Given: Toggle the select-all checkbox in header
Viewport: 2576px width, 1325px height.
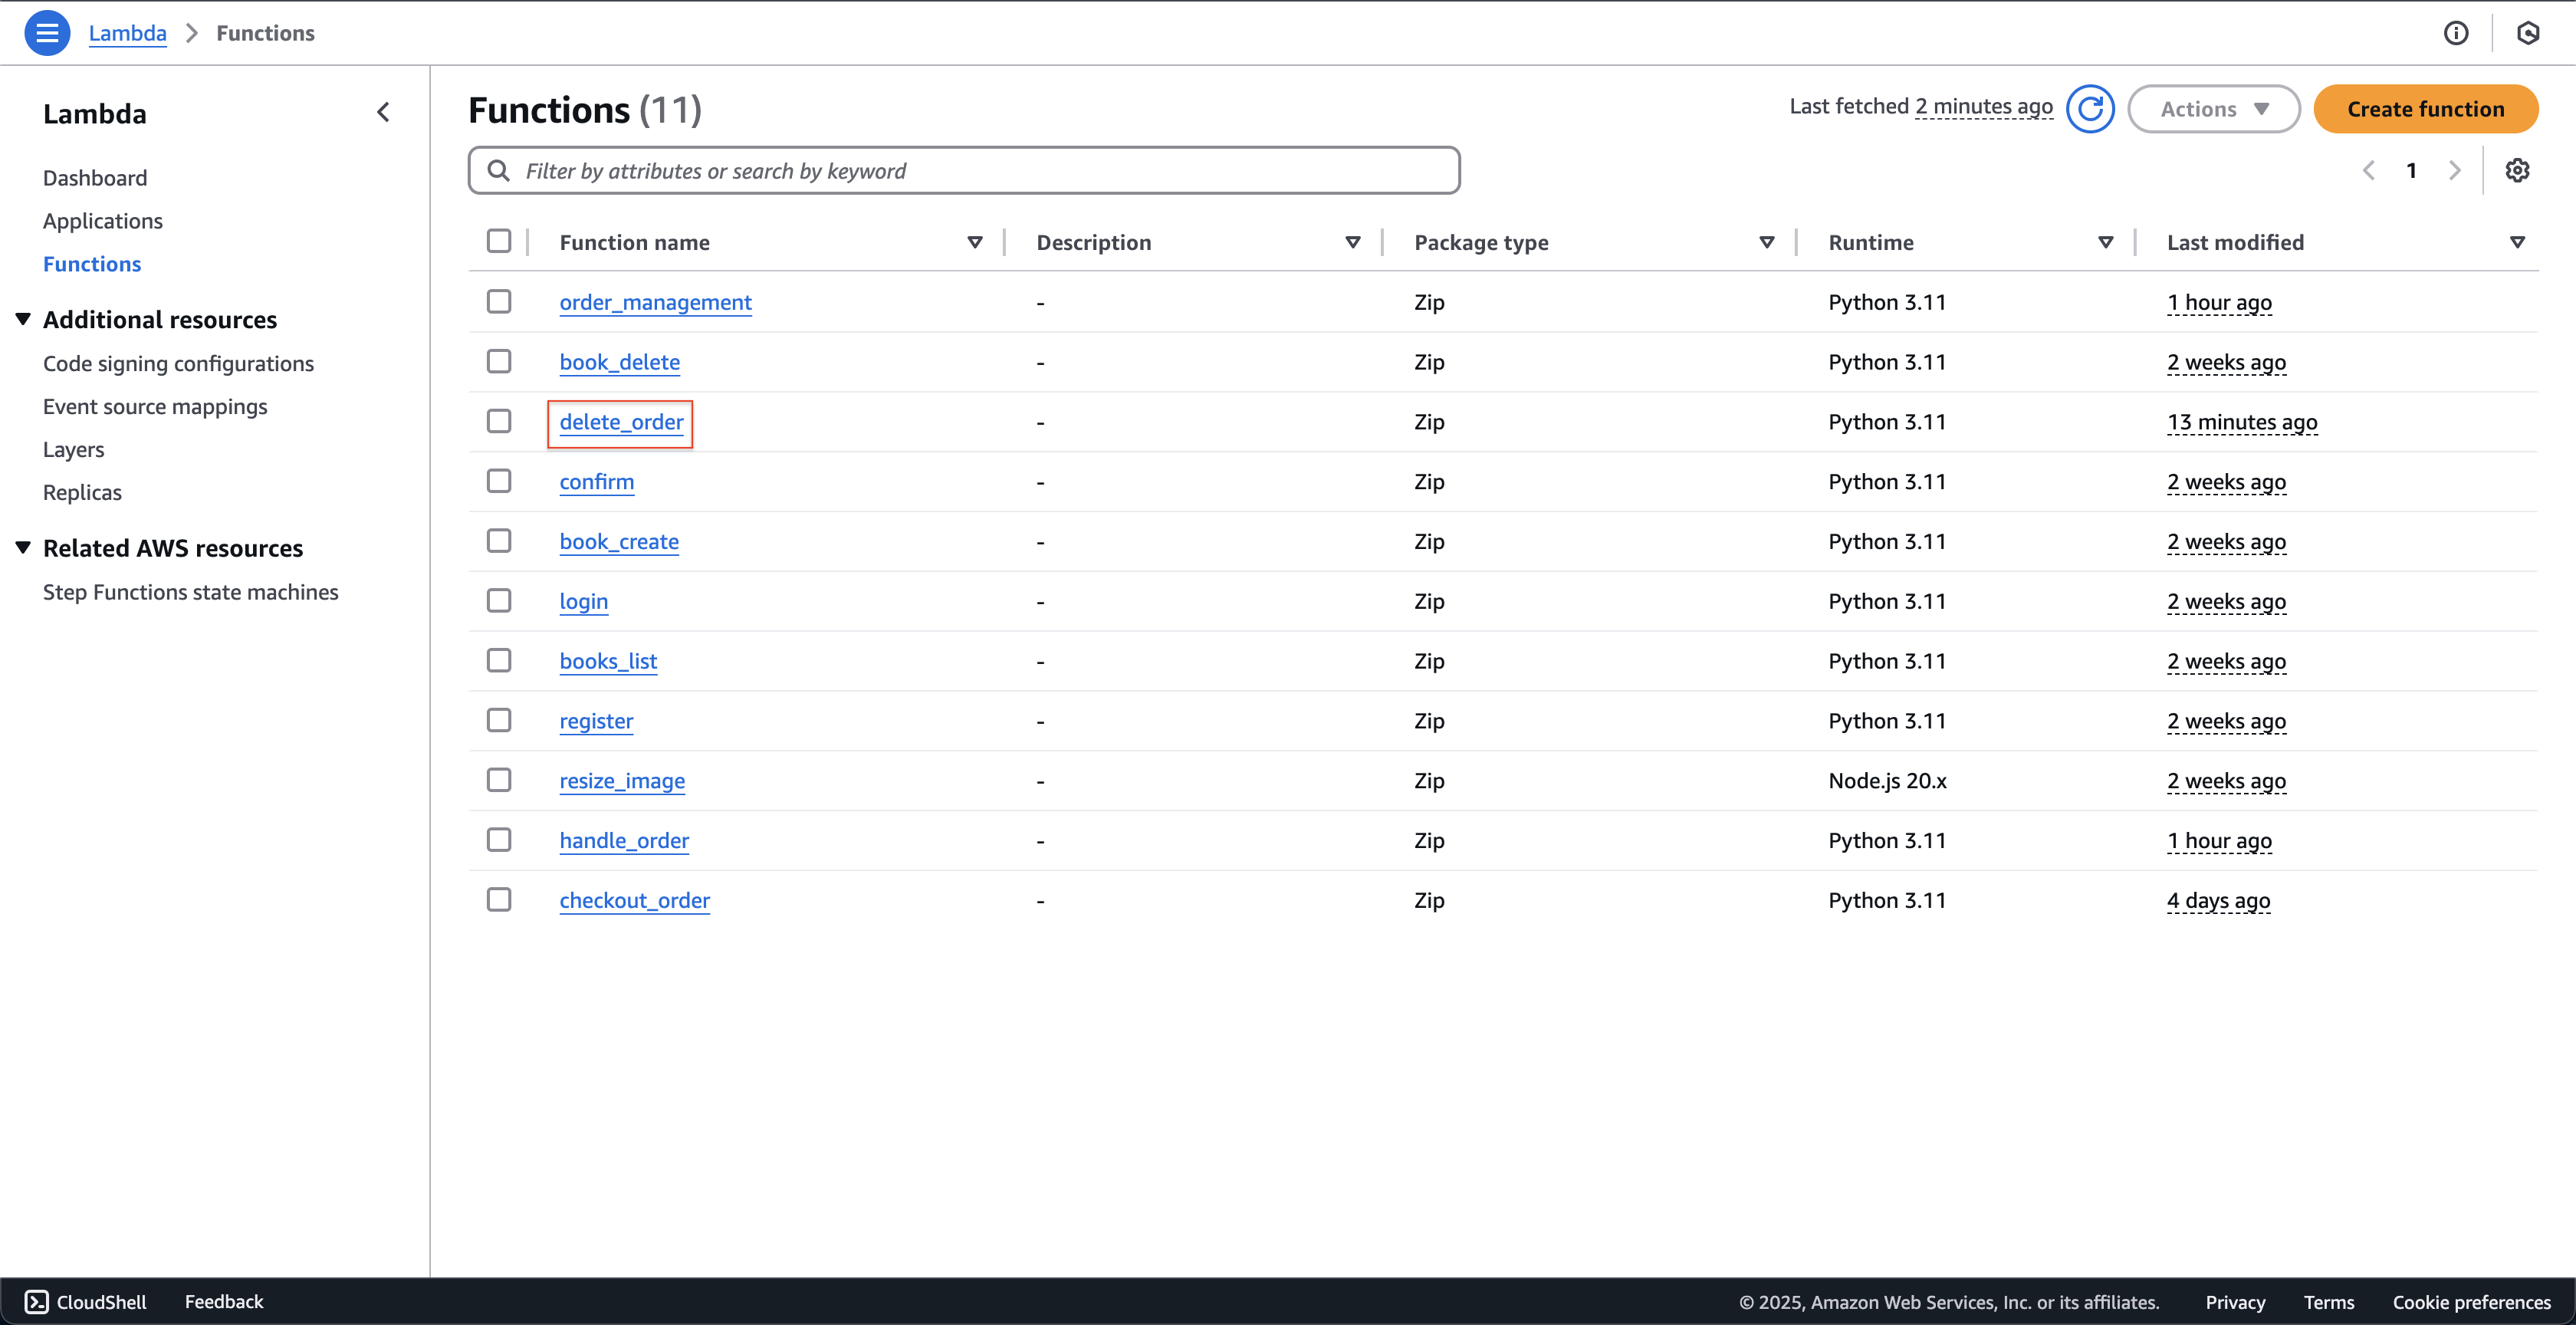Looking at the screenshot, I should click(x=500, y=240).
